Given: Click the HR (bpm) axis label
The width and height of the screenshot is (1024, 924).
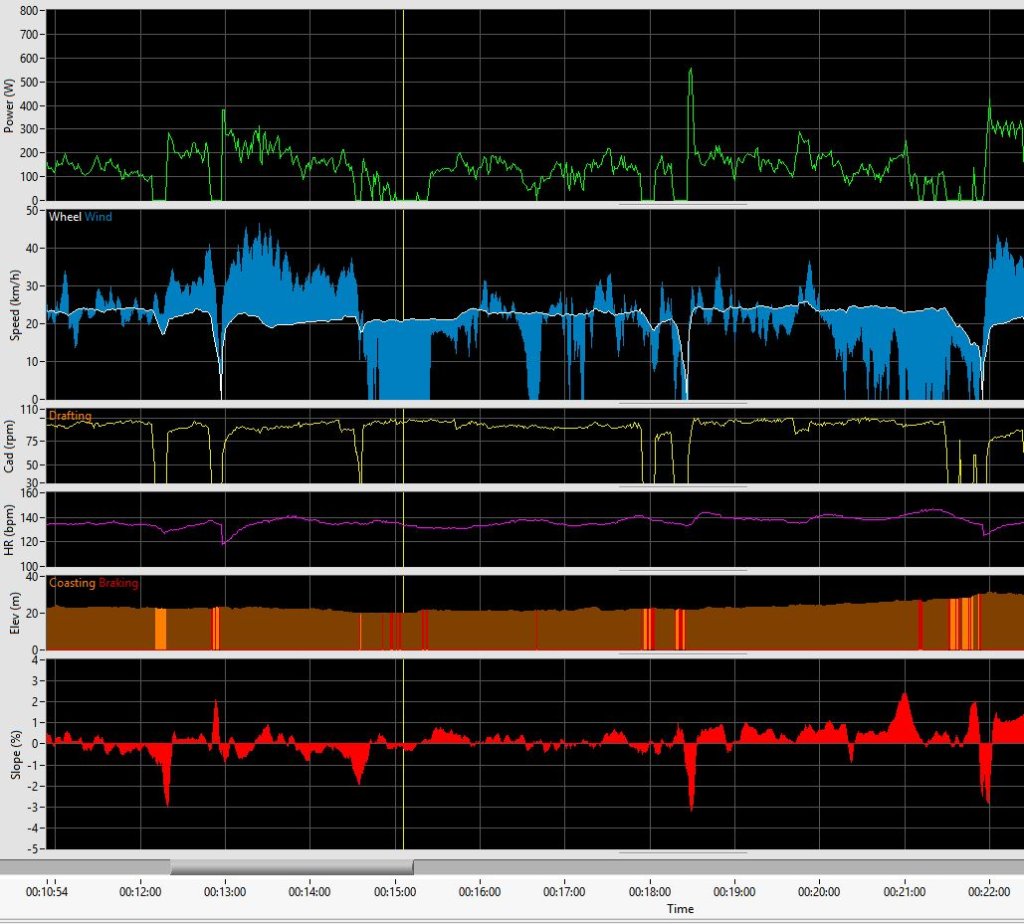Looking at the screenshot, I should 10,530.
